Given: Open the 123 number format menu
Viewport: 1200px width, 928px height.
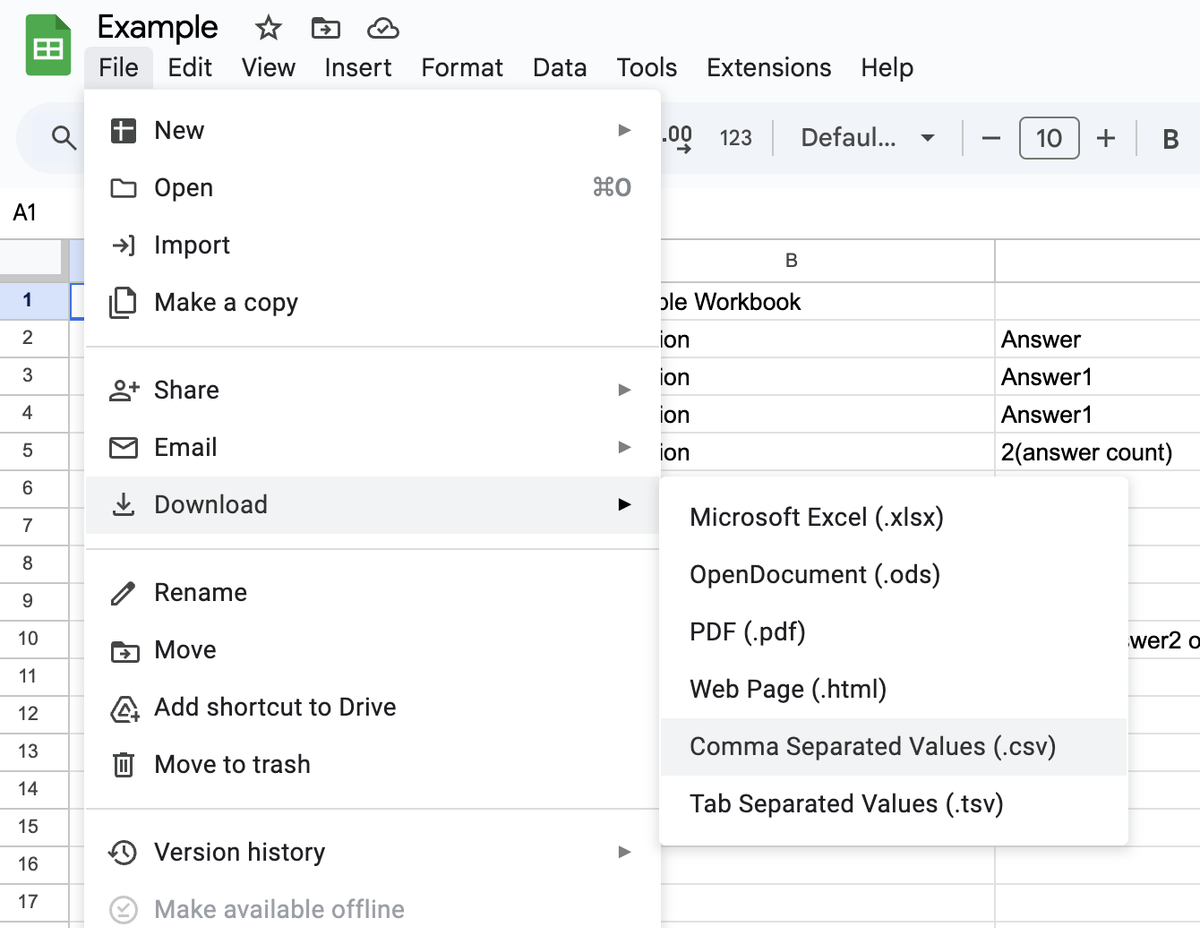Looking at the screenshot, I should (736, 138).
